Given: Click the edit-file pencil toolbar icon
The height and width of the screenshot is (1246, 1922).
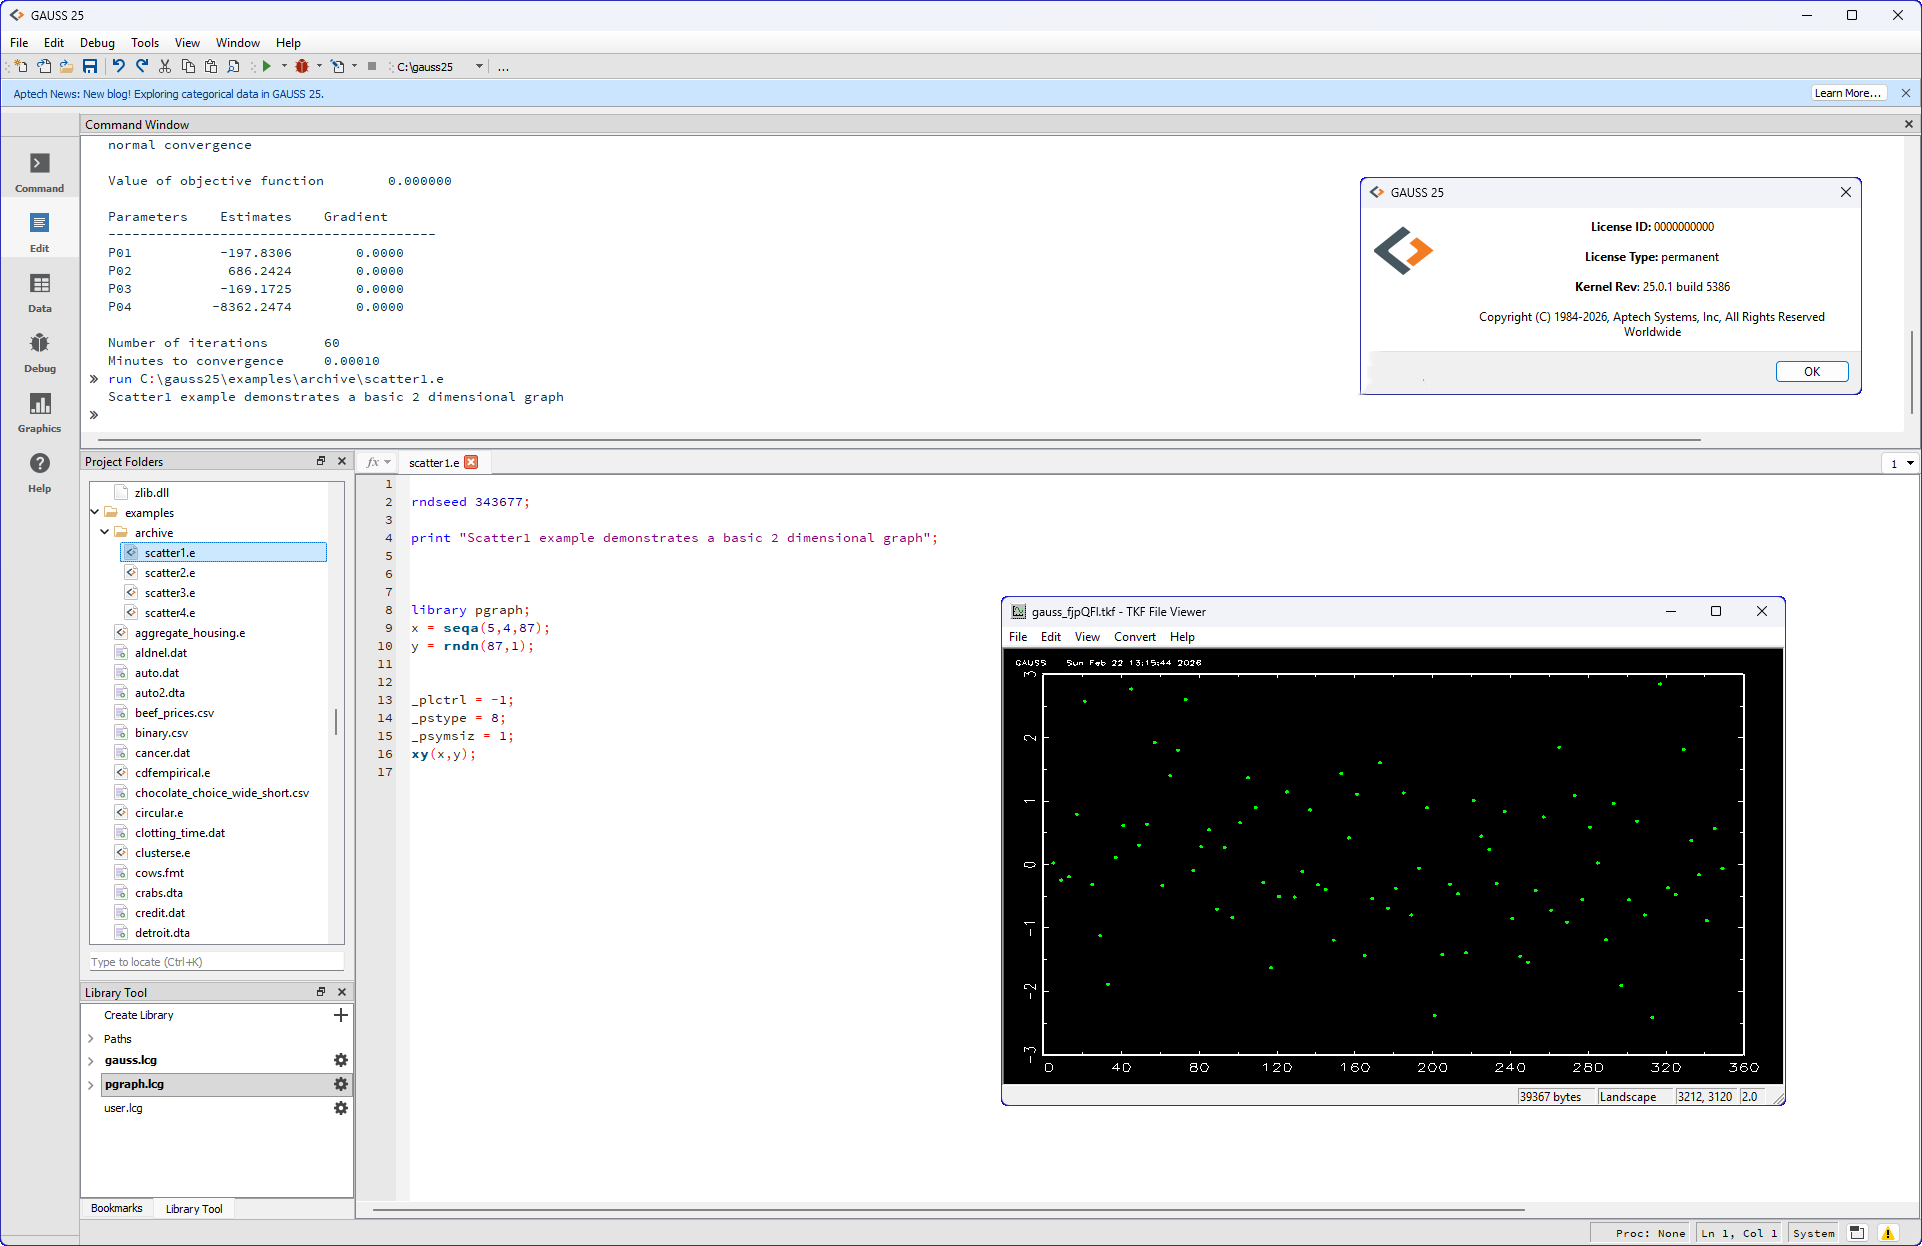Looking at the screenshot, I should [337, 67].
